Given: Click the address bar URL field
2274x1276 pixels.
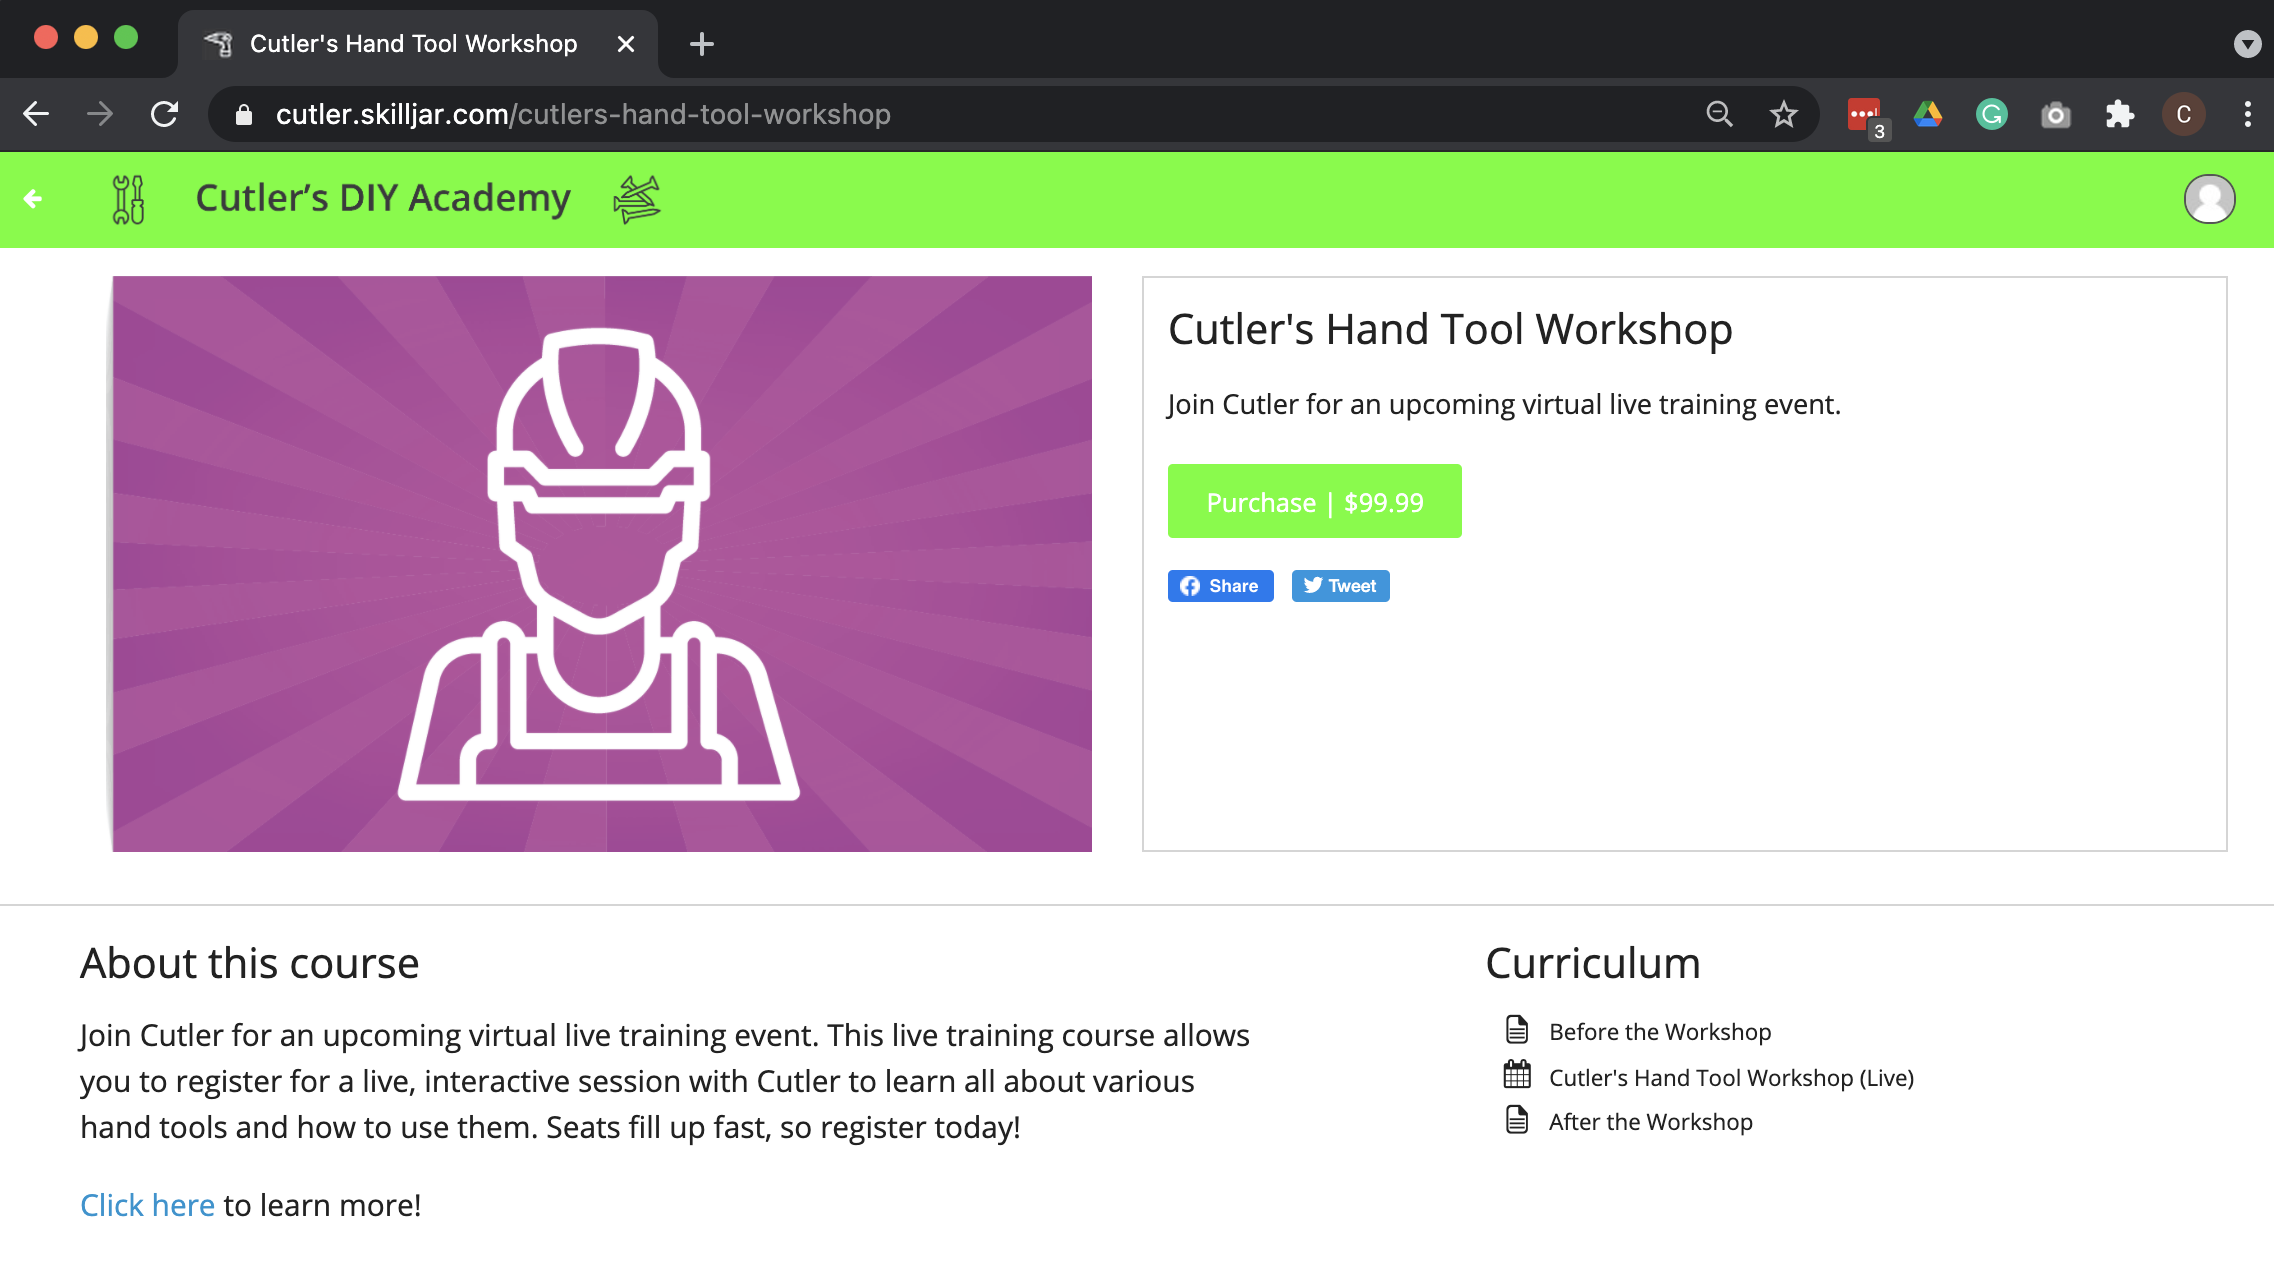Looking at the screenshot, I should [x=900, y=114].
